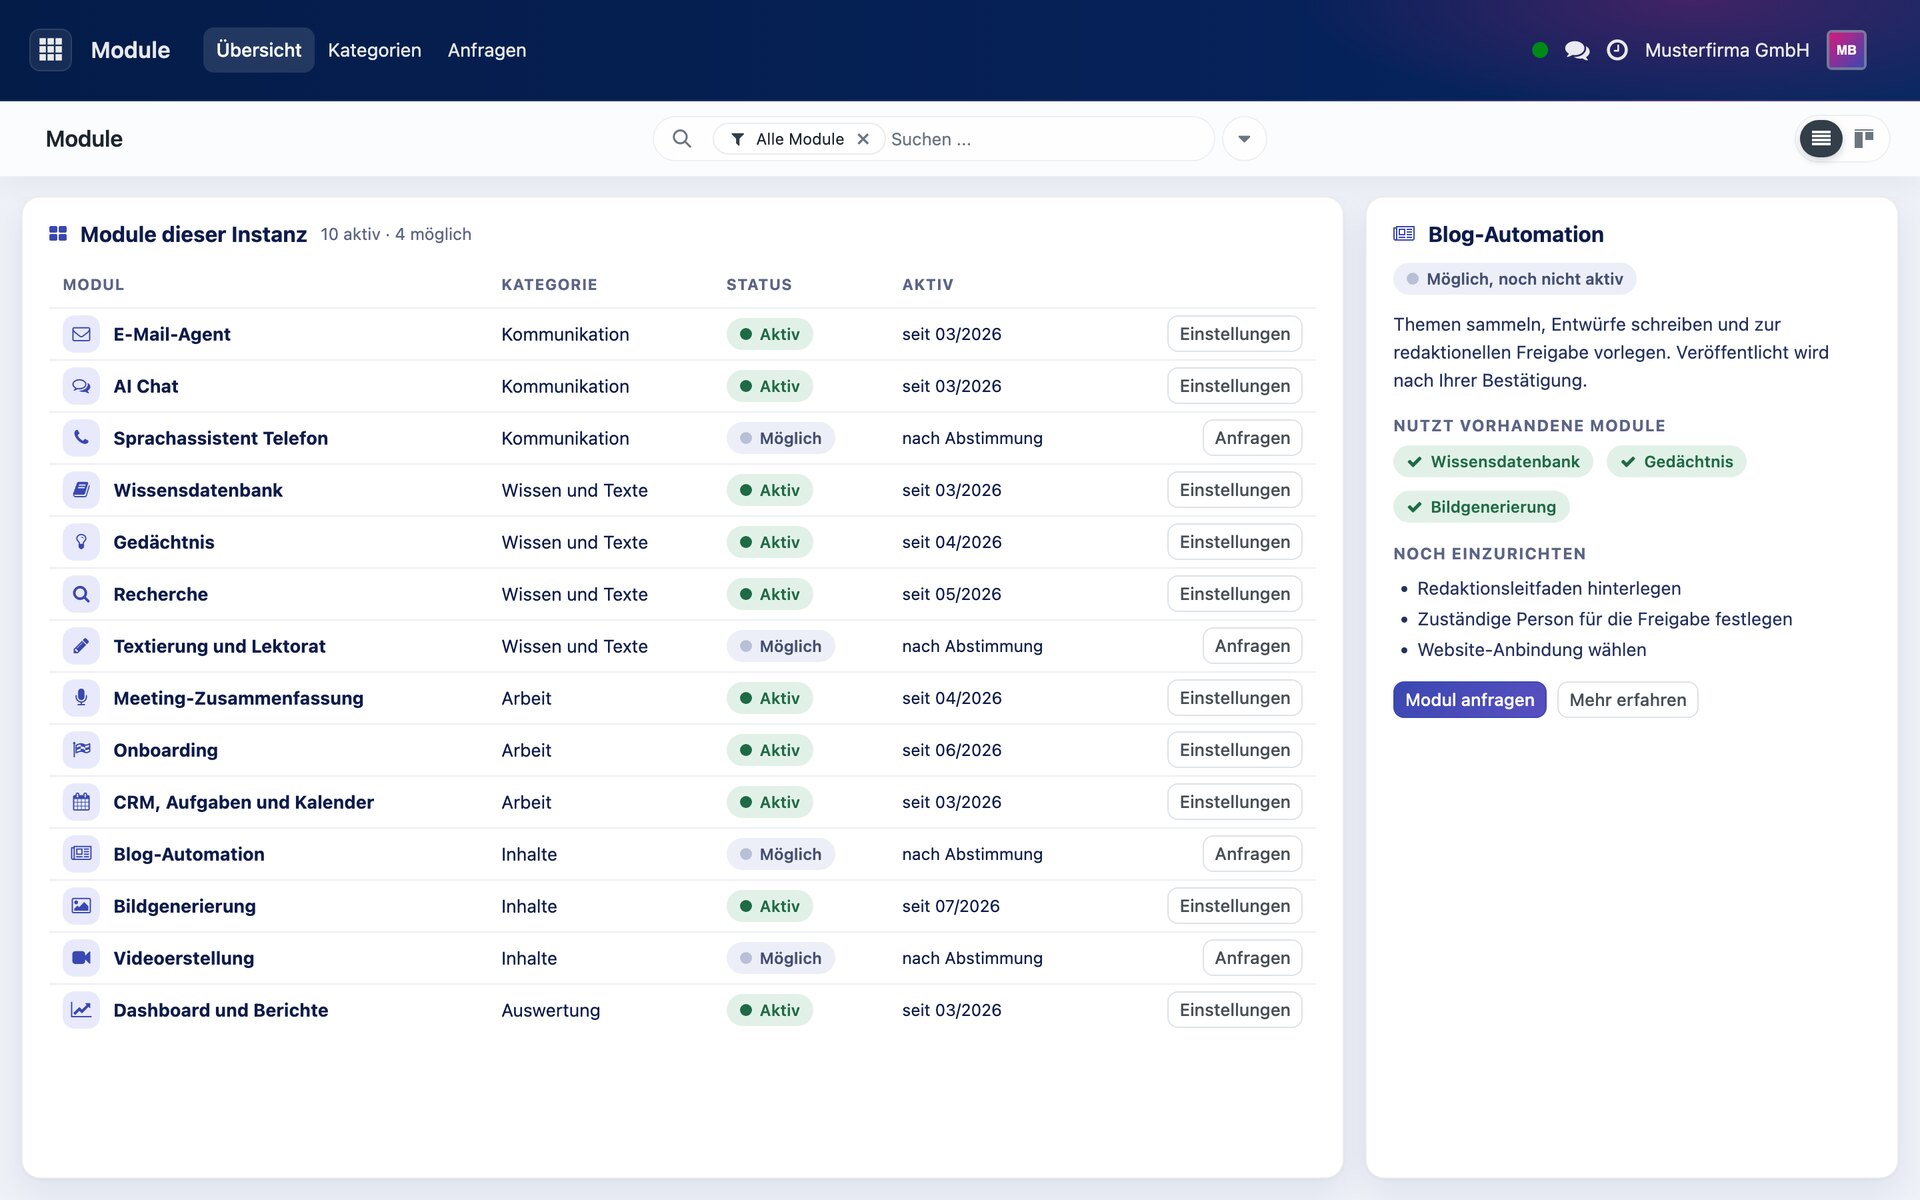
Task: Switch to list view
Action: [1821, 139]
